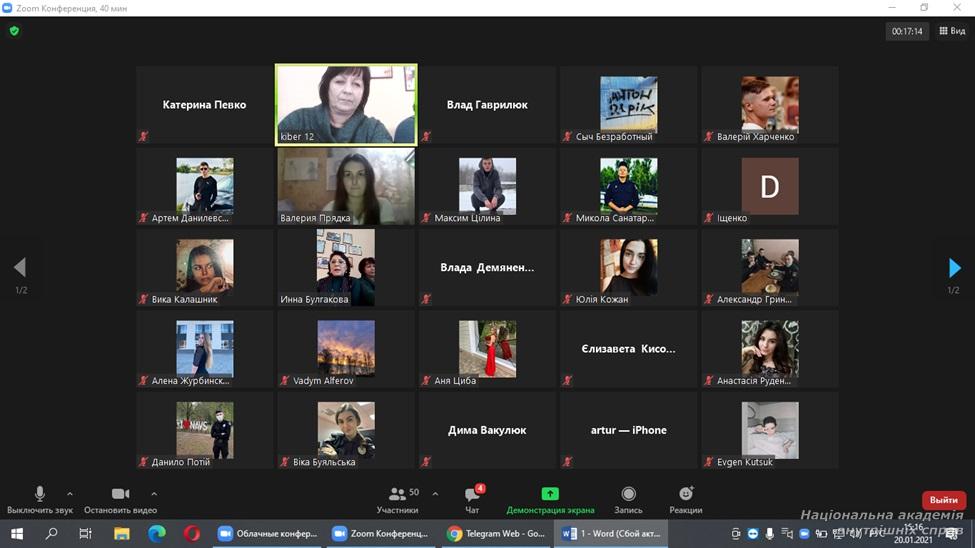Start recording with Запись button
975x548 pixels.
click(x=629, y=499)
